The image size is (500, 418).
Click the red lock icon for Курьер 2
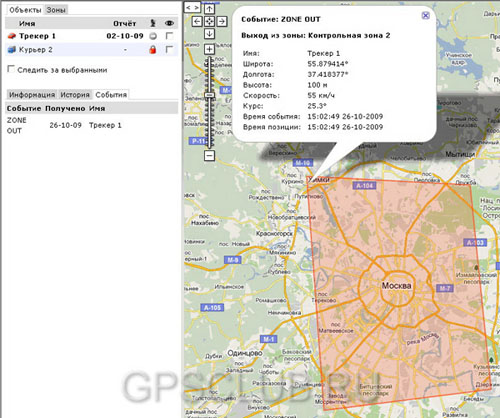pyautogui.click(x=153, y=50)
